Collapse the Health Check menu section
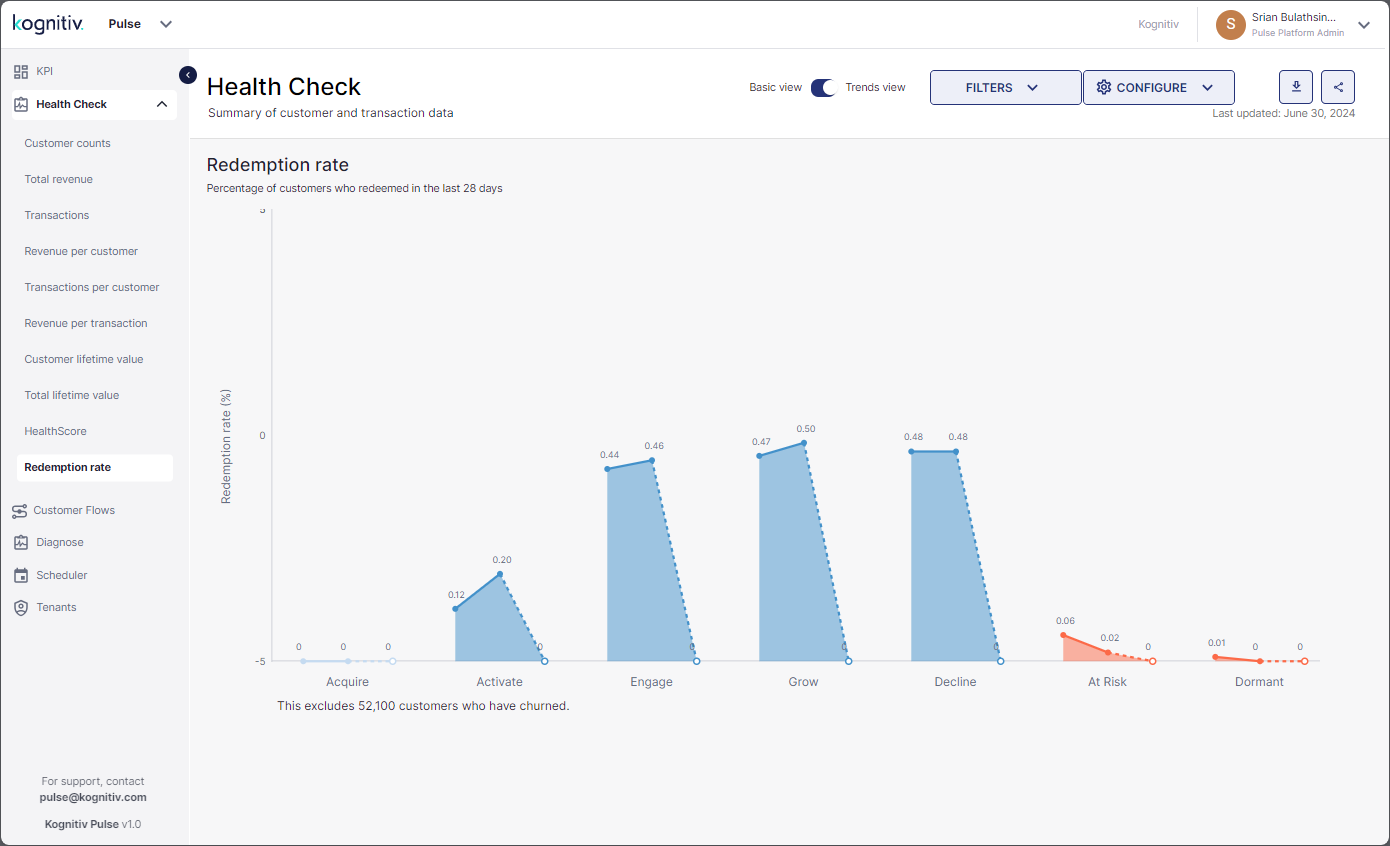This screenshot has width=1390, height=846. tap(162, 104)
